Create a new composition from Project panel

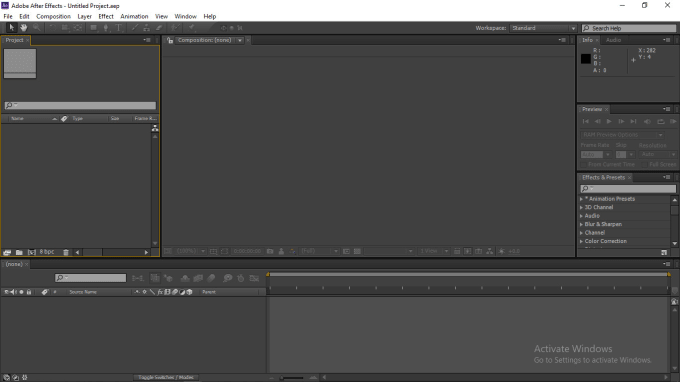point(31,252)
